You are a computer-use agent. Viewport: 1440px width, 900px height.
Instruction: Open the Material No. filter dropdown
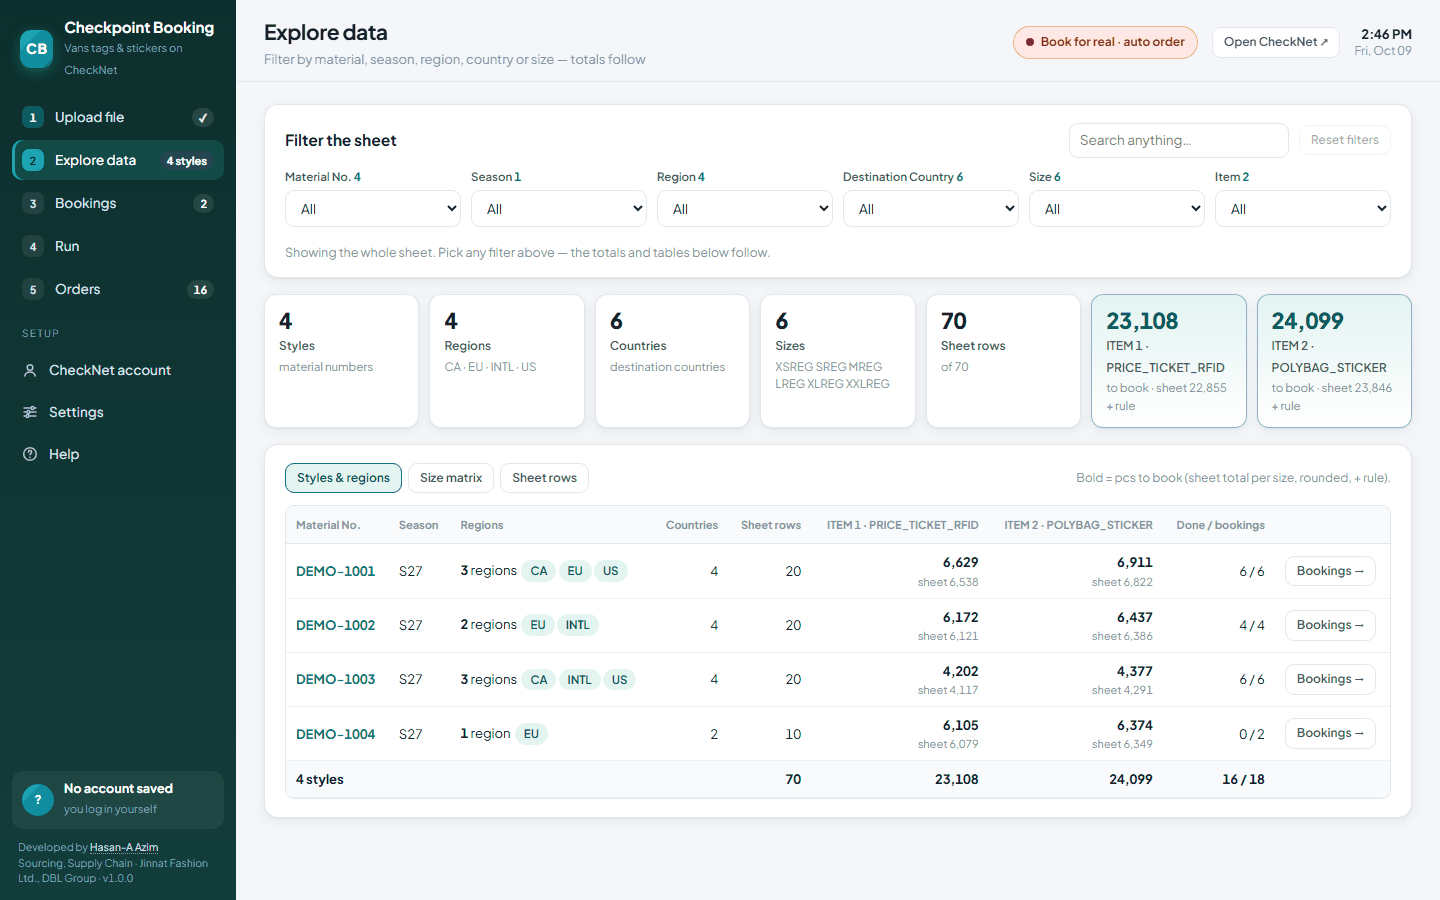[373, 209]
